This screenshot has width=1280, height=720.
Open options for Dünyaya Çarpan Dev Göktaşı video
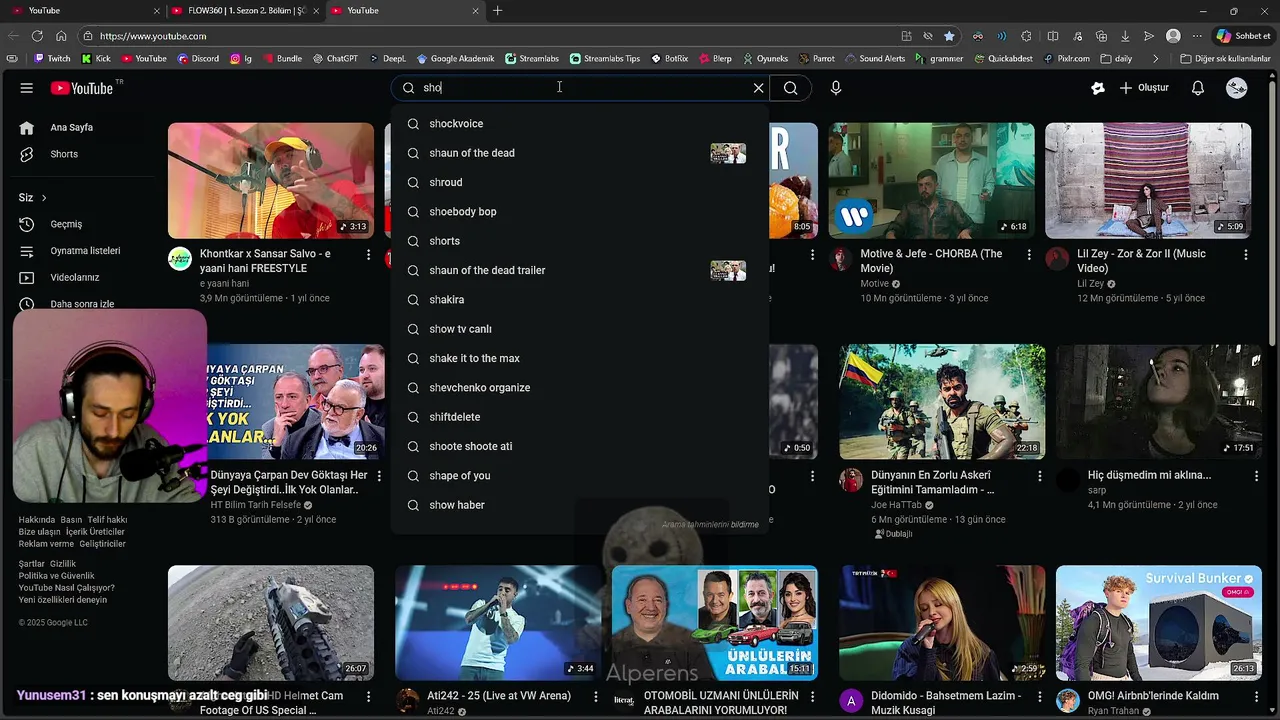[379, 476]
